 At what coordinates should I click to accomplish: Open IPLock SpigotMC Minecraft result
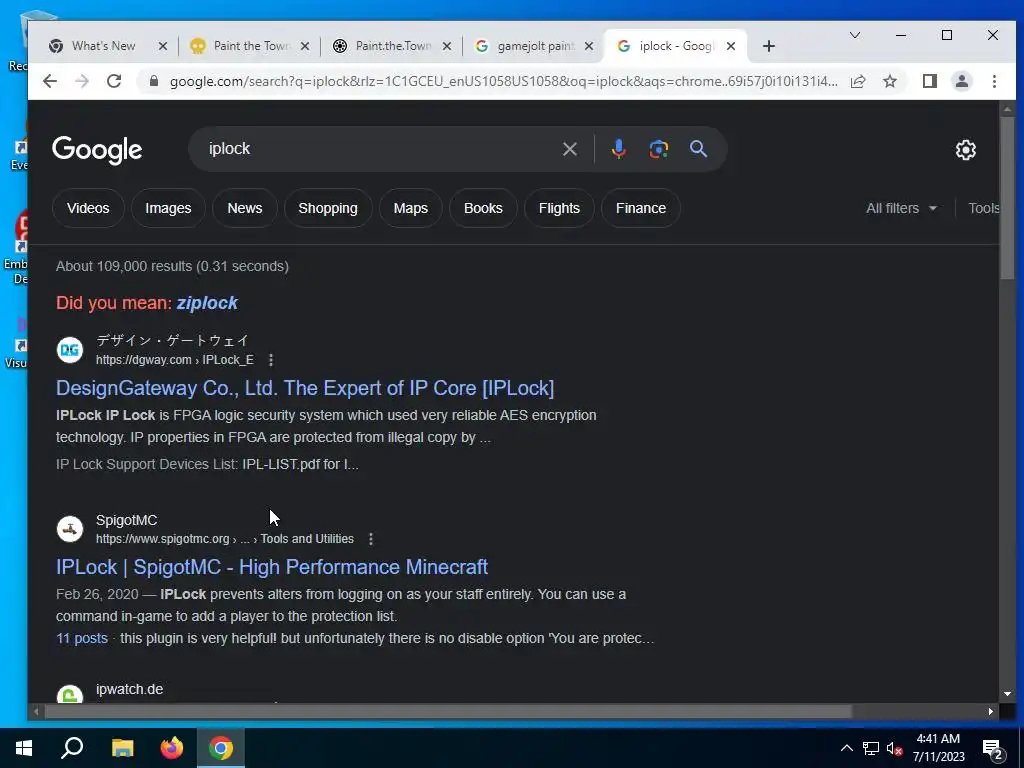272,567
